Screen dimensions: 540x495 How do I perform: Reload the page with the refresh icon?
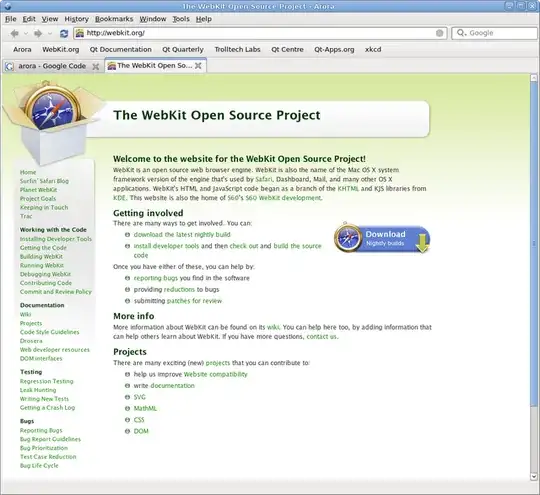[64, 33]
